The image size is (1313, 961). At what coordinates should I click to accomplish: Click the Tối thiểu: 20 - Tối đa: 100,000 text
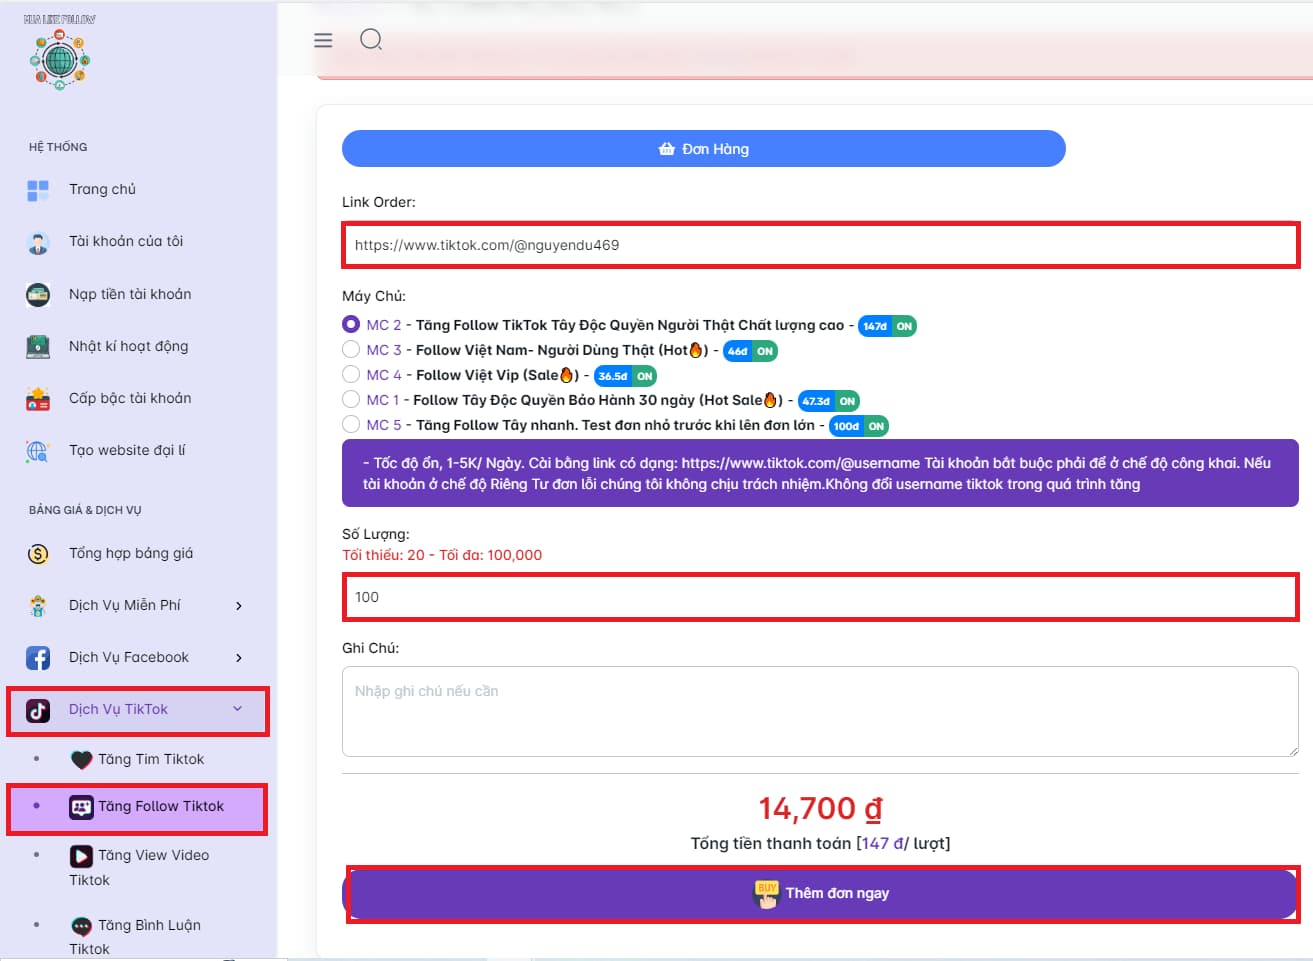click(442, 555)
